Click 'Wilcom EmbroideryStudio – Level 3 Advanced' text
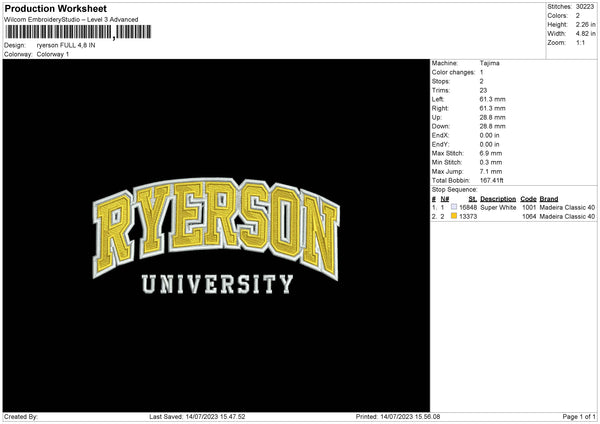 pyautogui.click(x=71, y=20)
